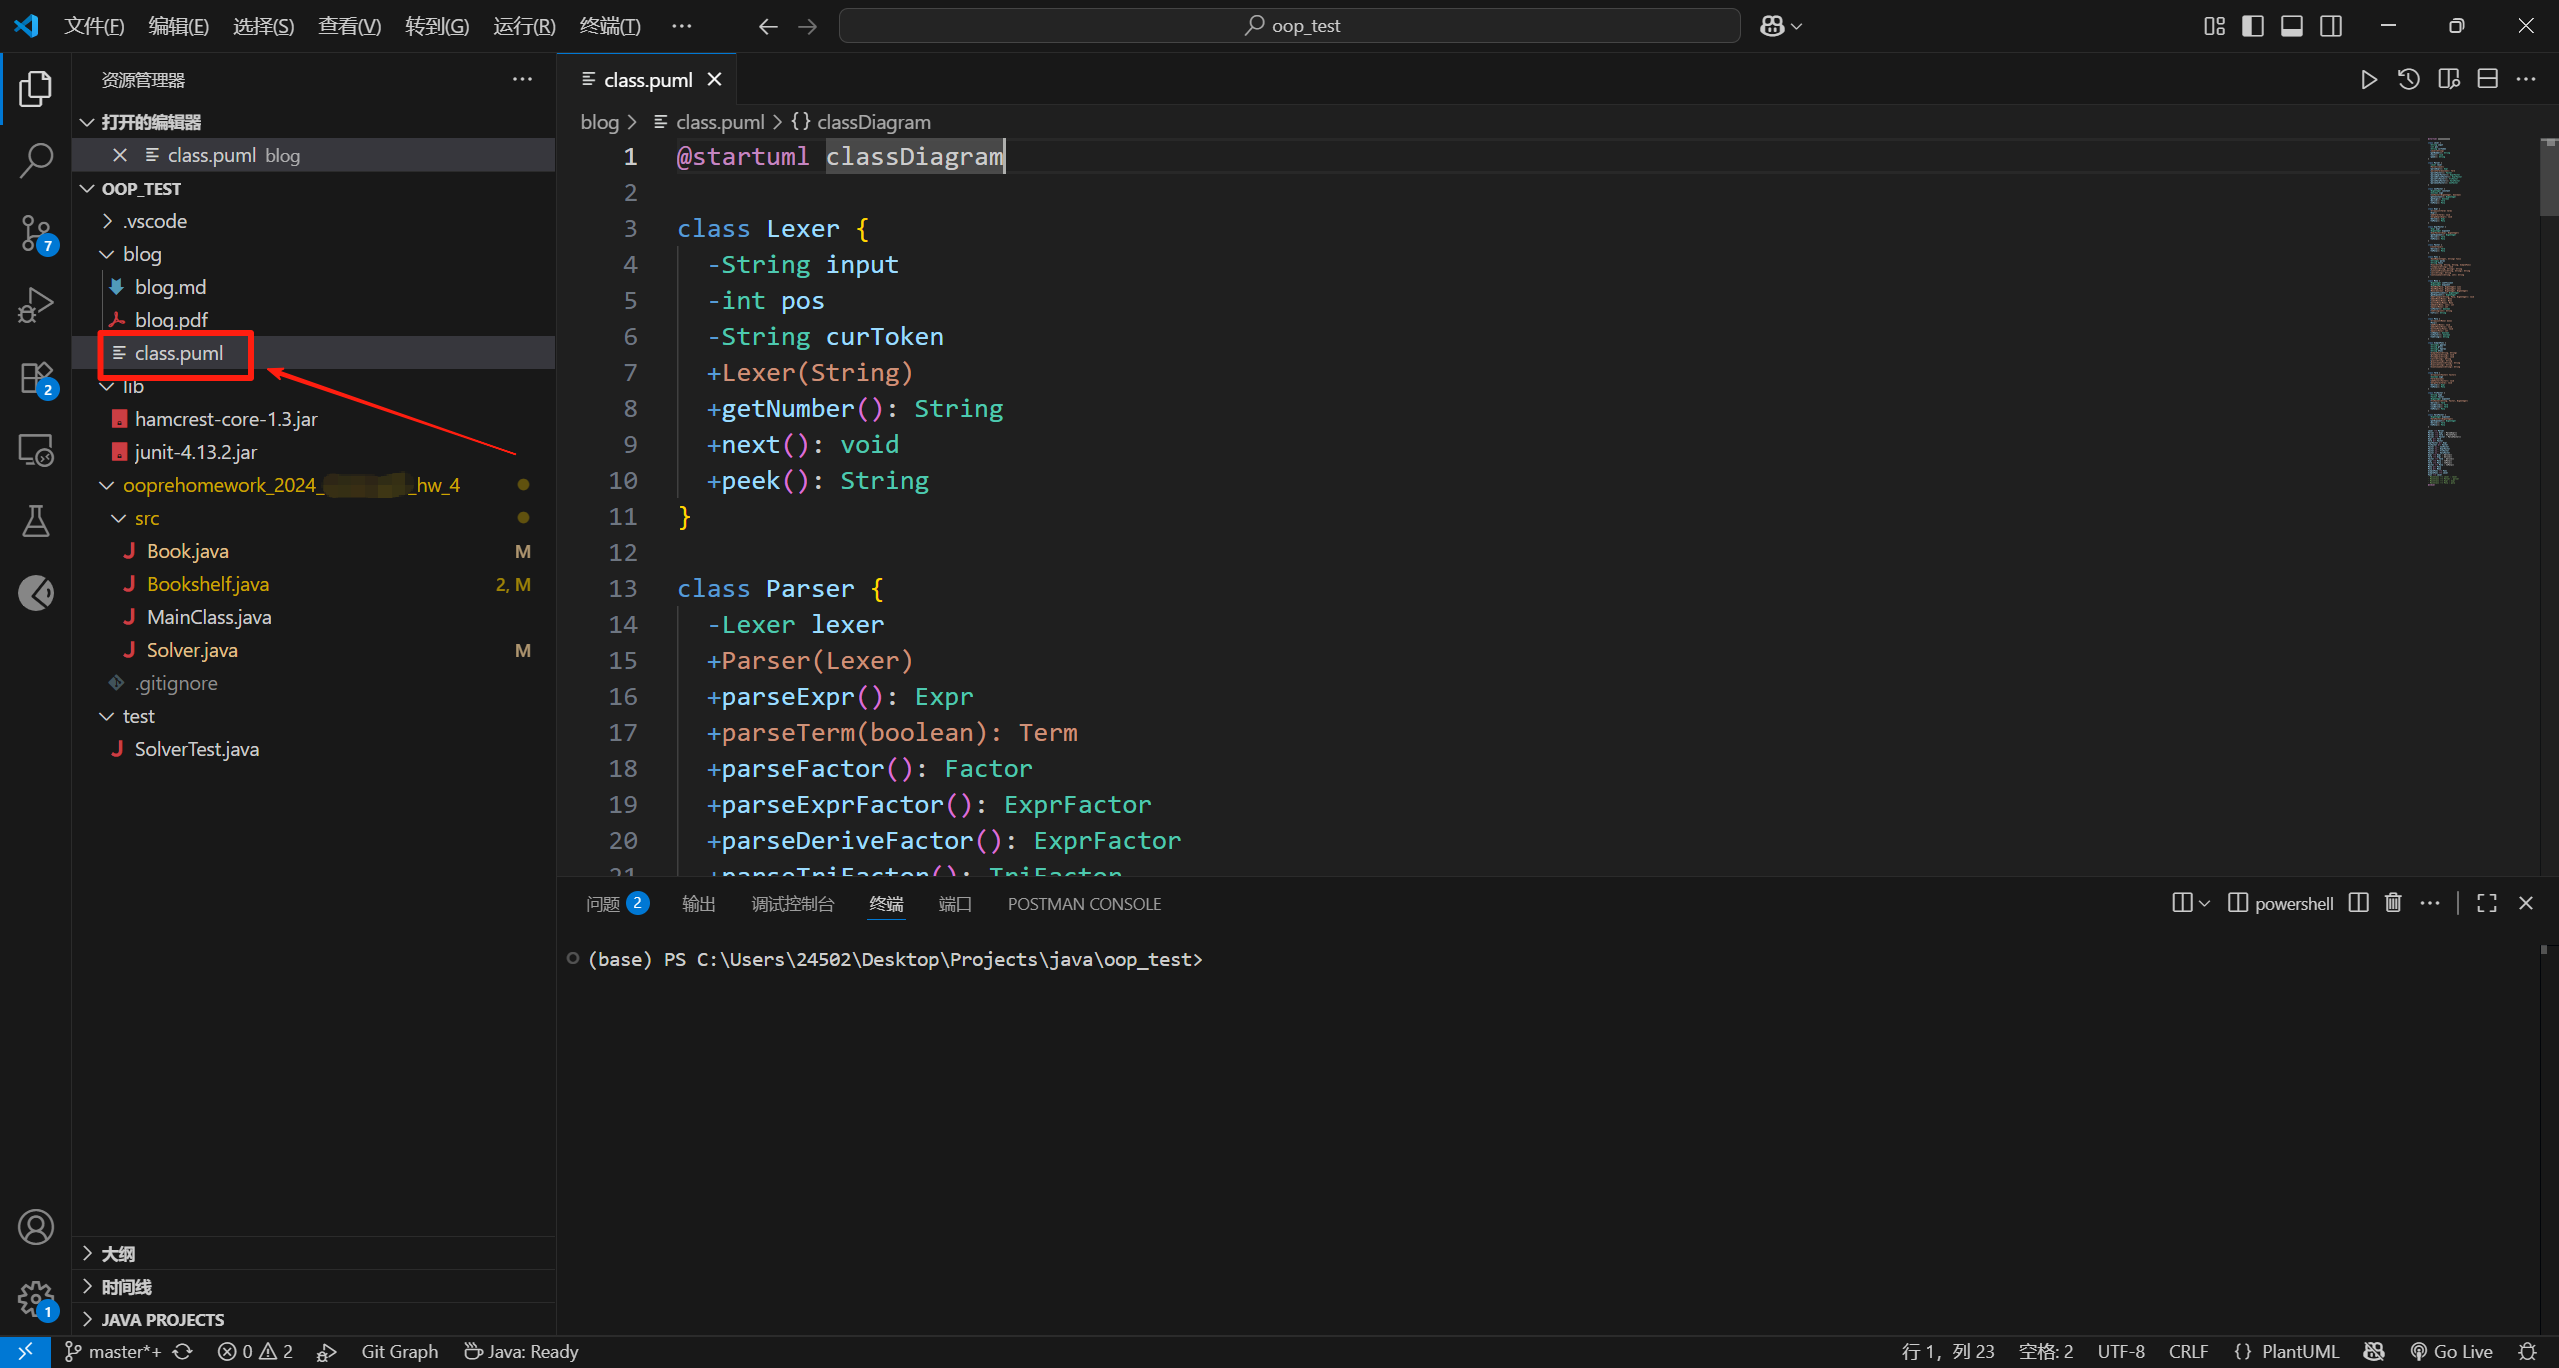Expand the JAVA PROJECTS section
Image resolution: width=2559 pixels, height=1368 pixels.
tap(162, 1319)
